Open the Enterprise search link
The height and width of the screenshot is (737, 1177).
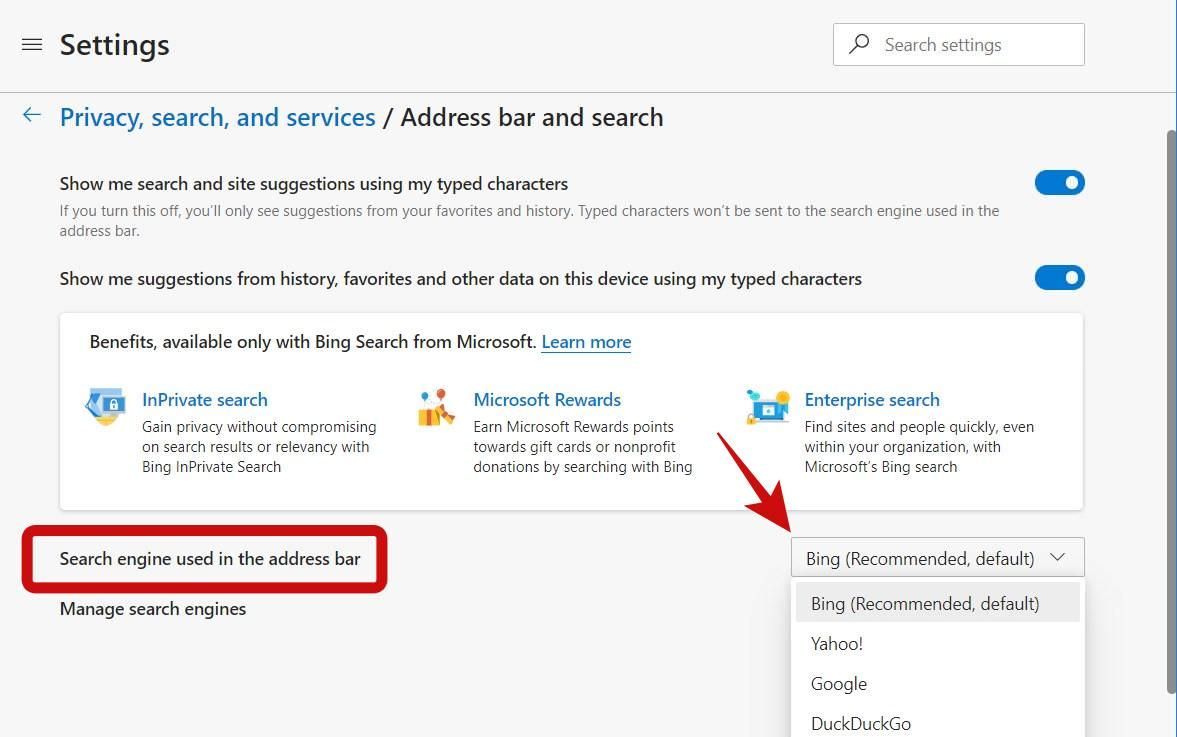click(x=872, y=400)
